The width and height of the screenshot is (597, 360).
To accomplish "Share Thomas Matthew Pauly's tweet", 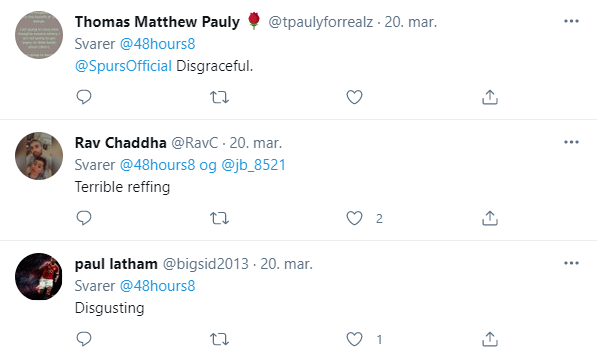I will 490,97.
